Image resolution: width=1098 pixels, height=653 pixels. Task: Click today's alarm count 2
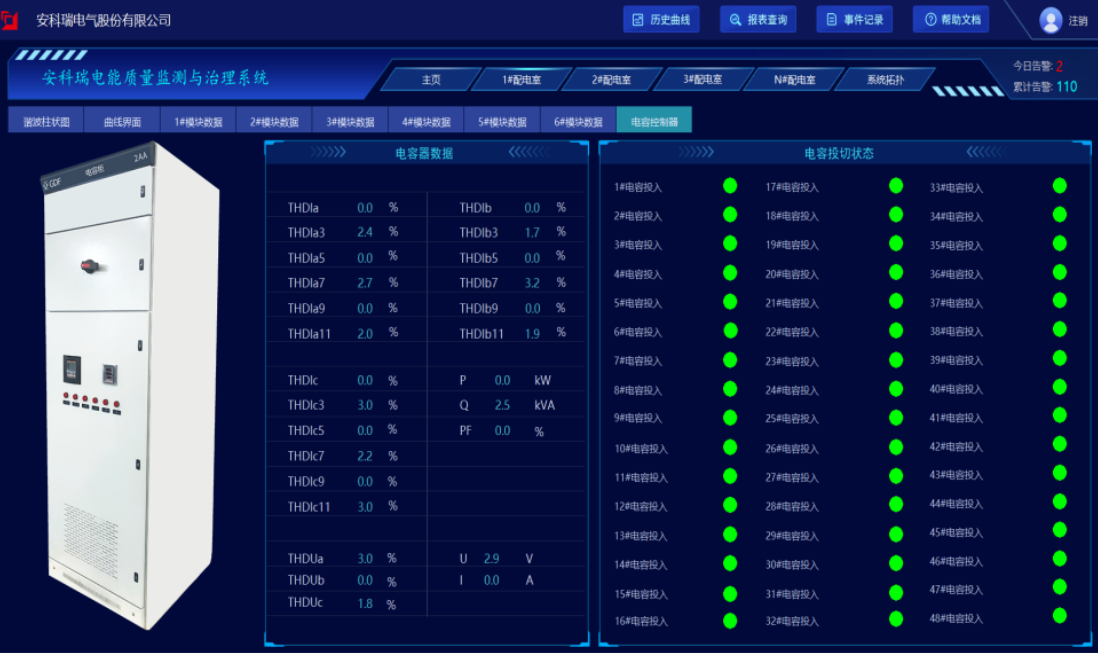point(1059,66)
